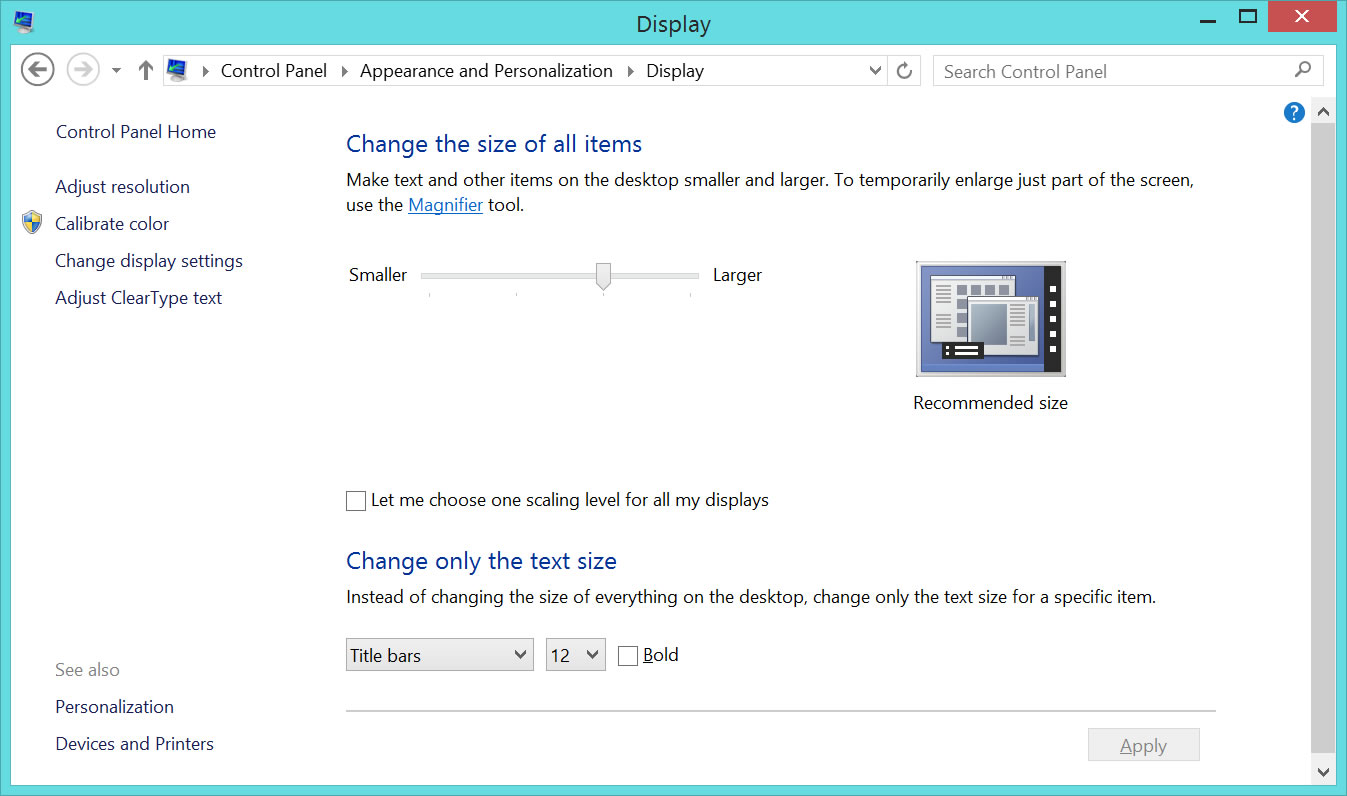Toggle the Bold checkbox
Image resolution: width=1347 pixels, height=796 pixels.
(x=628, y=656)
